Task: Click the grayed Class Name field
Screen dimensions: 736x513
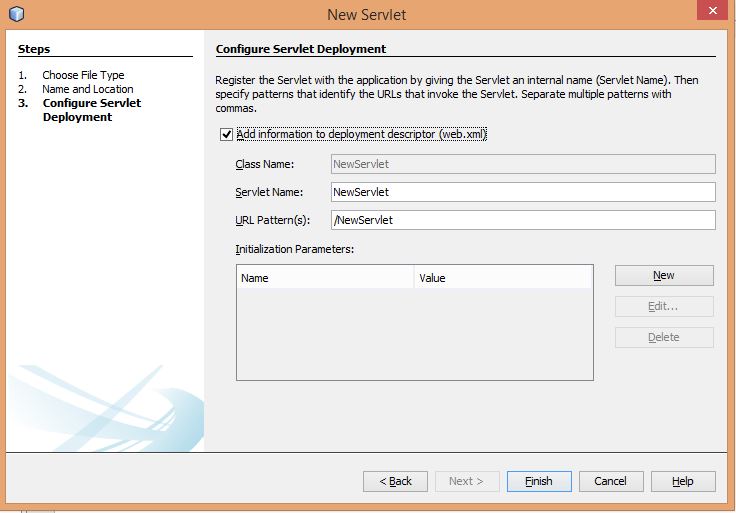Action: tap(522, 164)
